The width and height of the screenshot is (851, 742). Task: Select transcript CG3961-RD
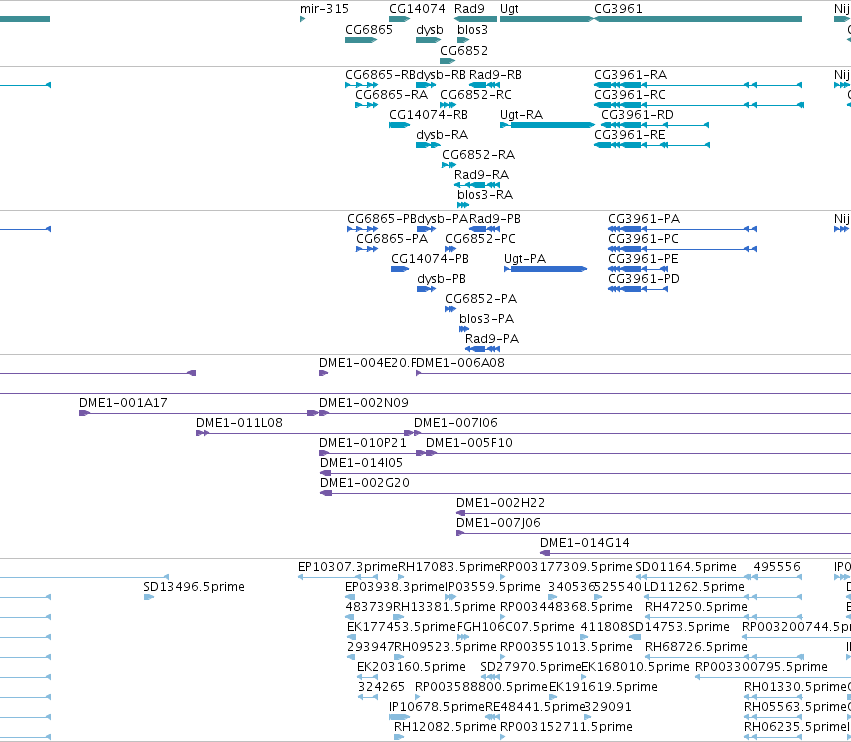(x=655, y=125)
